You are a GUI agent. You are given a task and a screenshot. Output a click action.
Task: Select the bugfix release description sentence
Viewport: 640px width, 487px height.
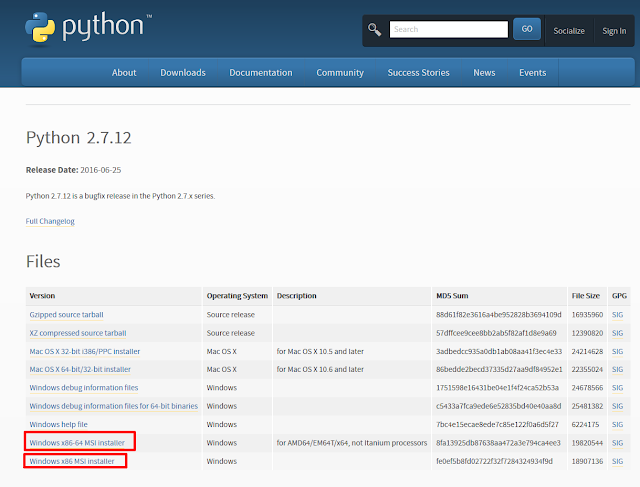click(x=120, y=196)
